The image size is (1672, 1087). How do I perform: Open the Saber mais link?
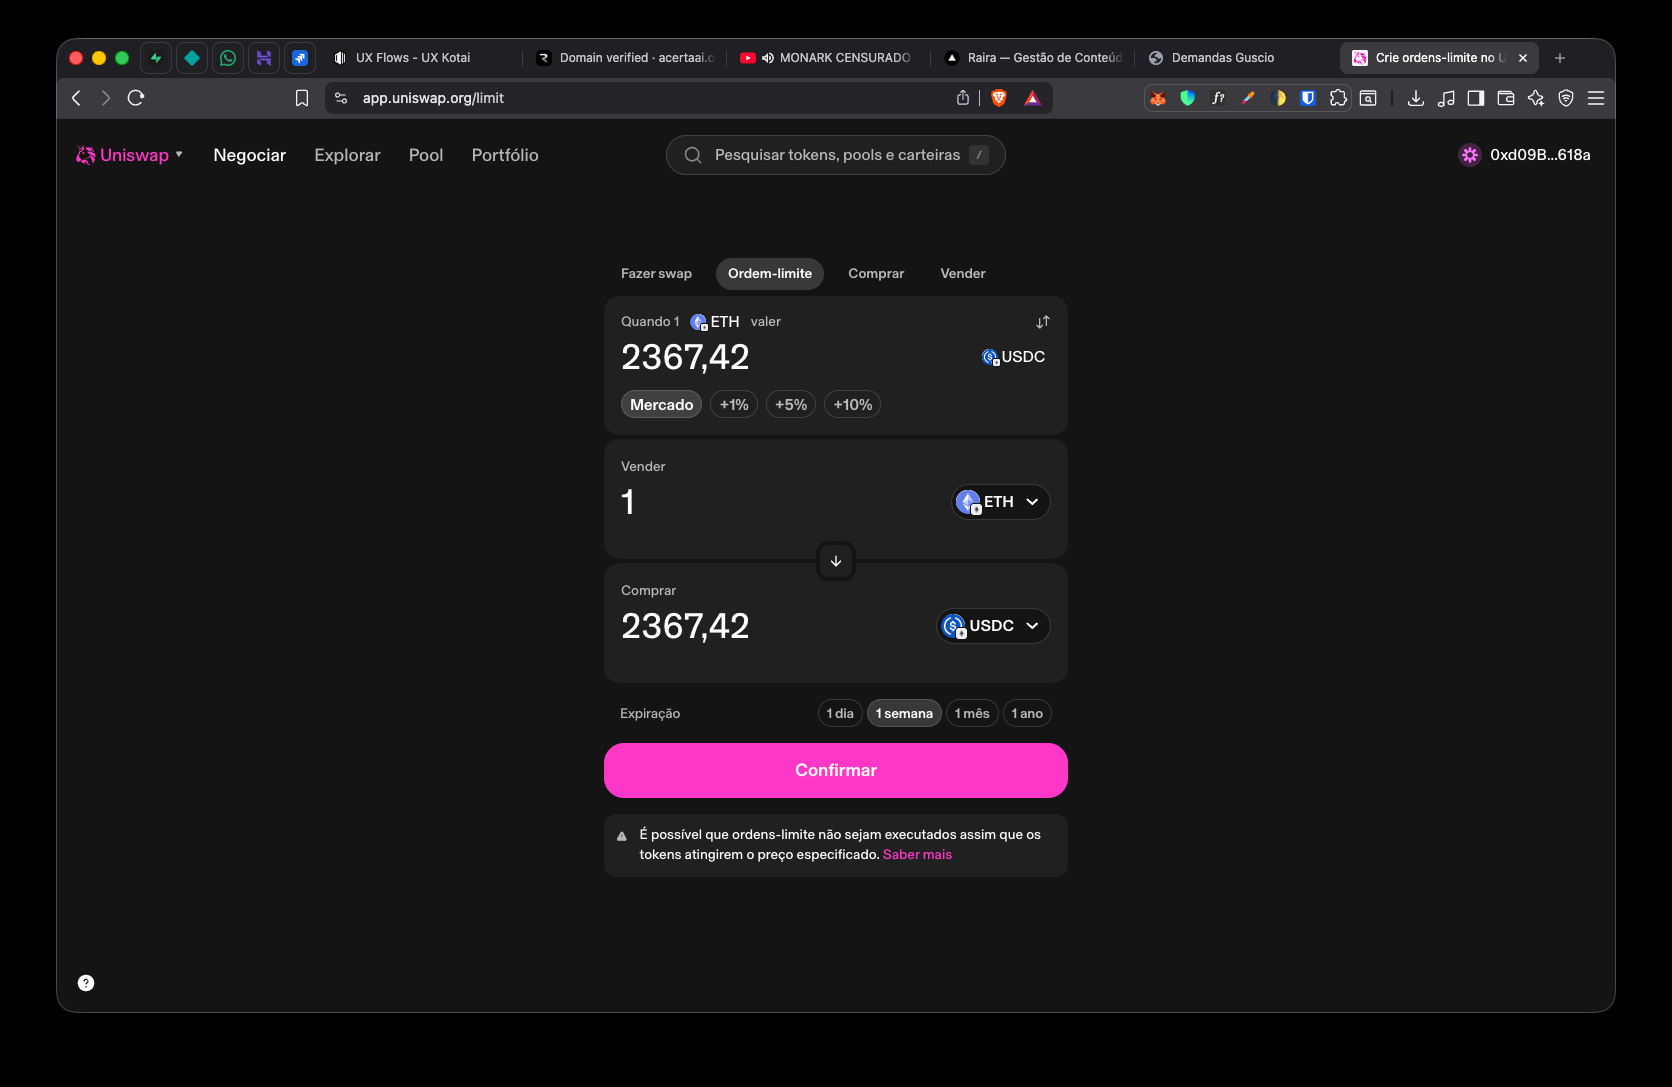[x=917, y=855]
